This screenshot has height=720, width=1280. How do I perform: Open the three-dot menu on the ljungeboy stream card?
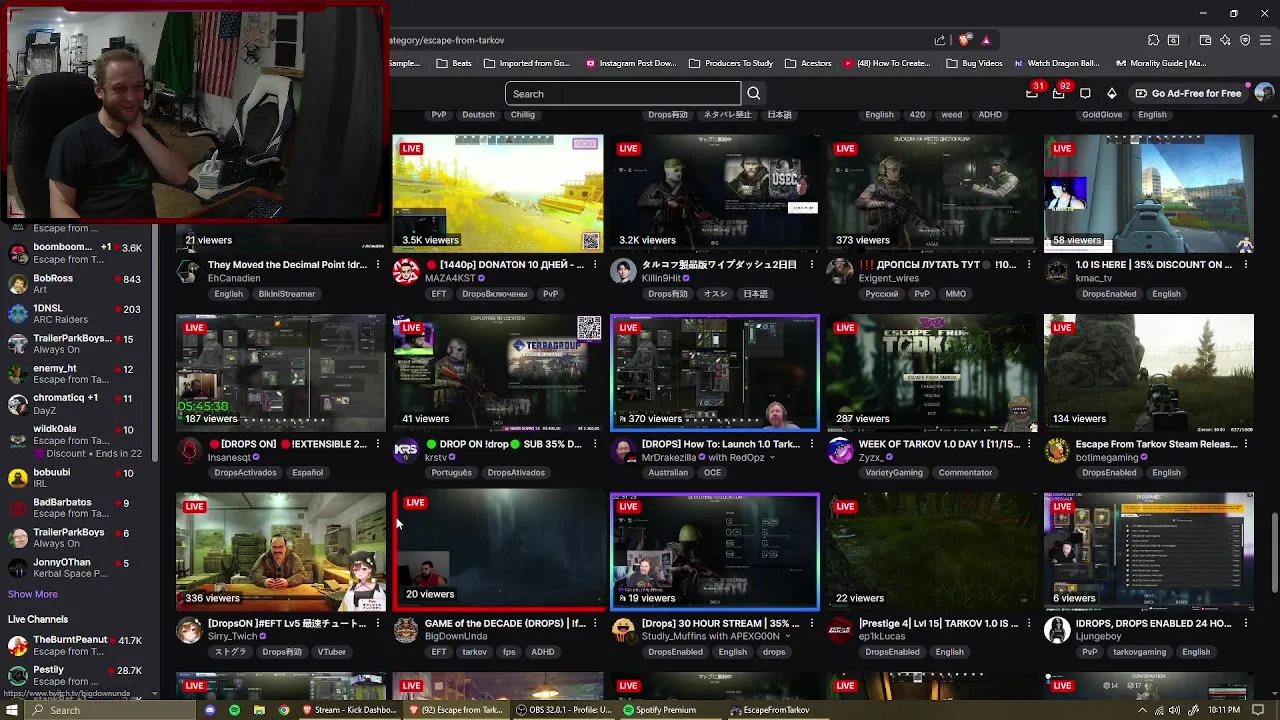pyautogui.click(x=1246, y=623)
